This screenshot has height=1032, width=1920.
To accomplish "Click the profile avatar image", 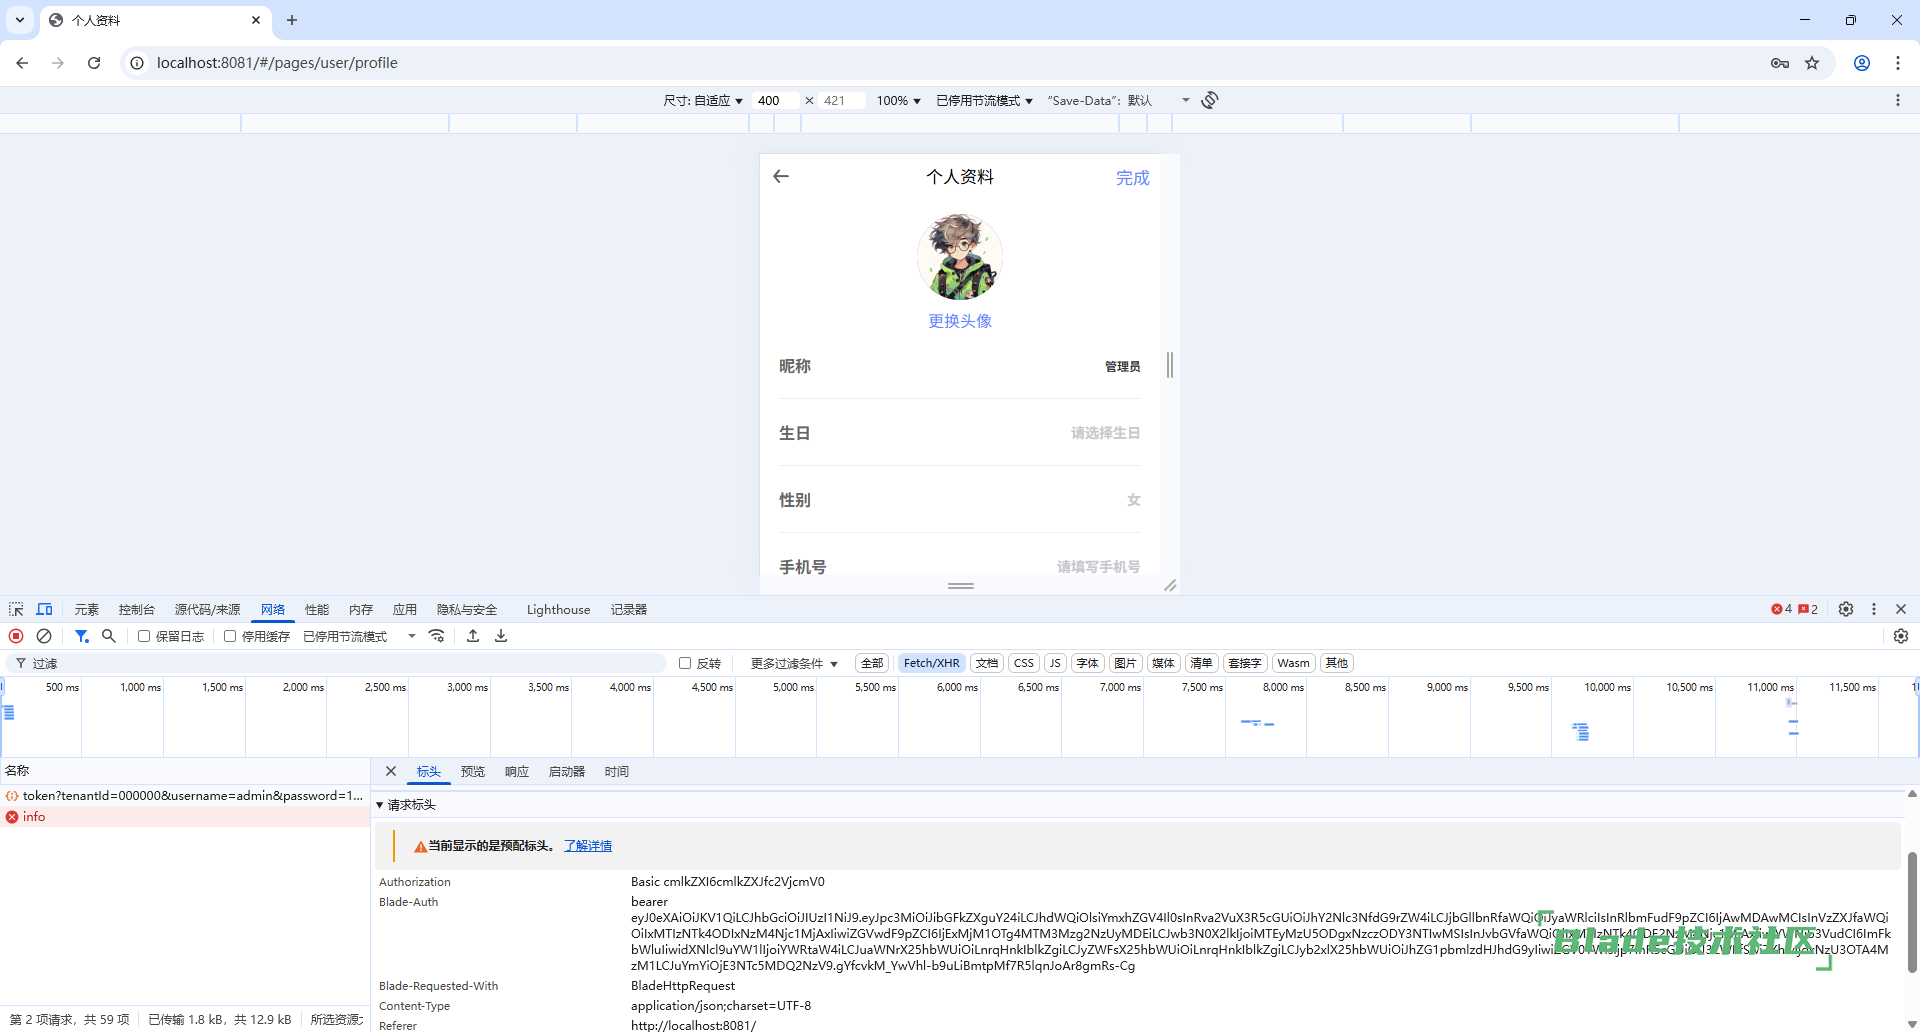I will tap(960, 257).
